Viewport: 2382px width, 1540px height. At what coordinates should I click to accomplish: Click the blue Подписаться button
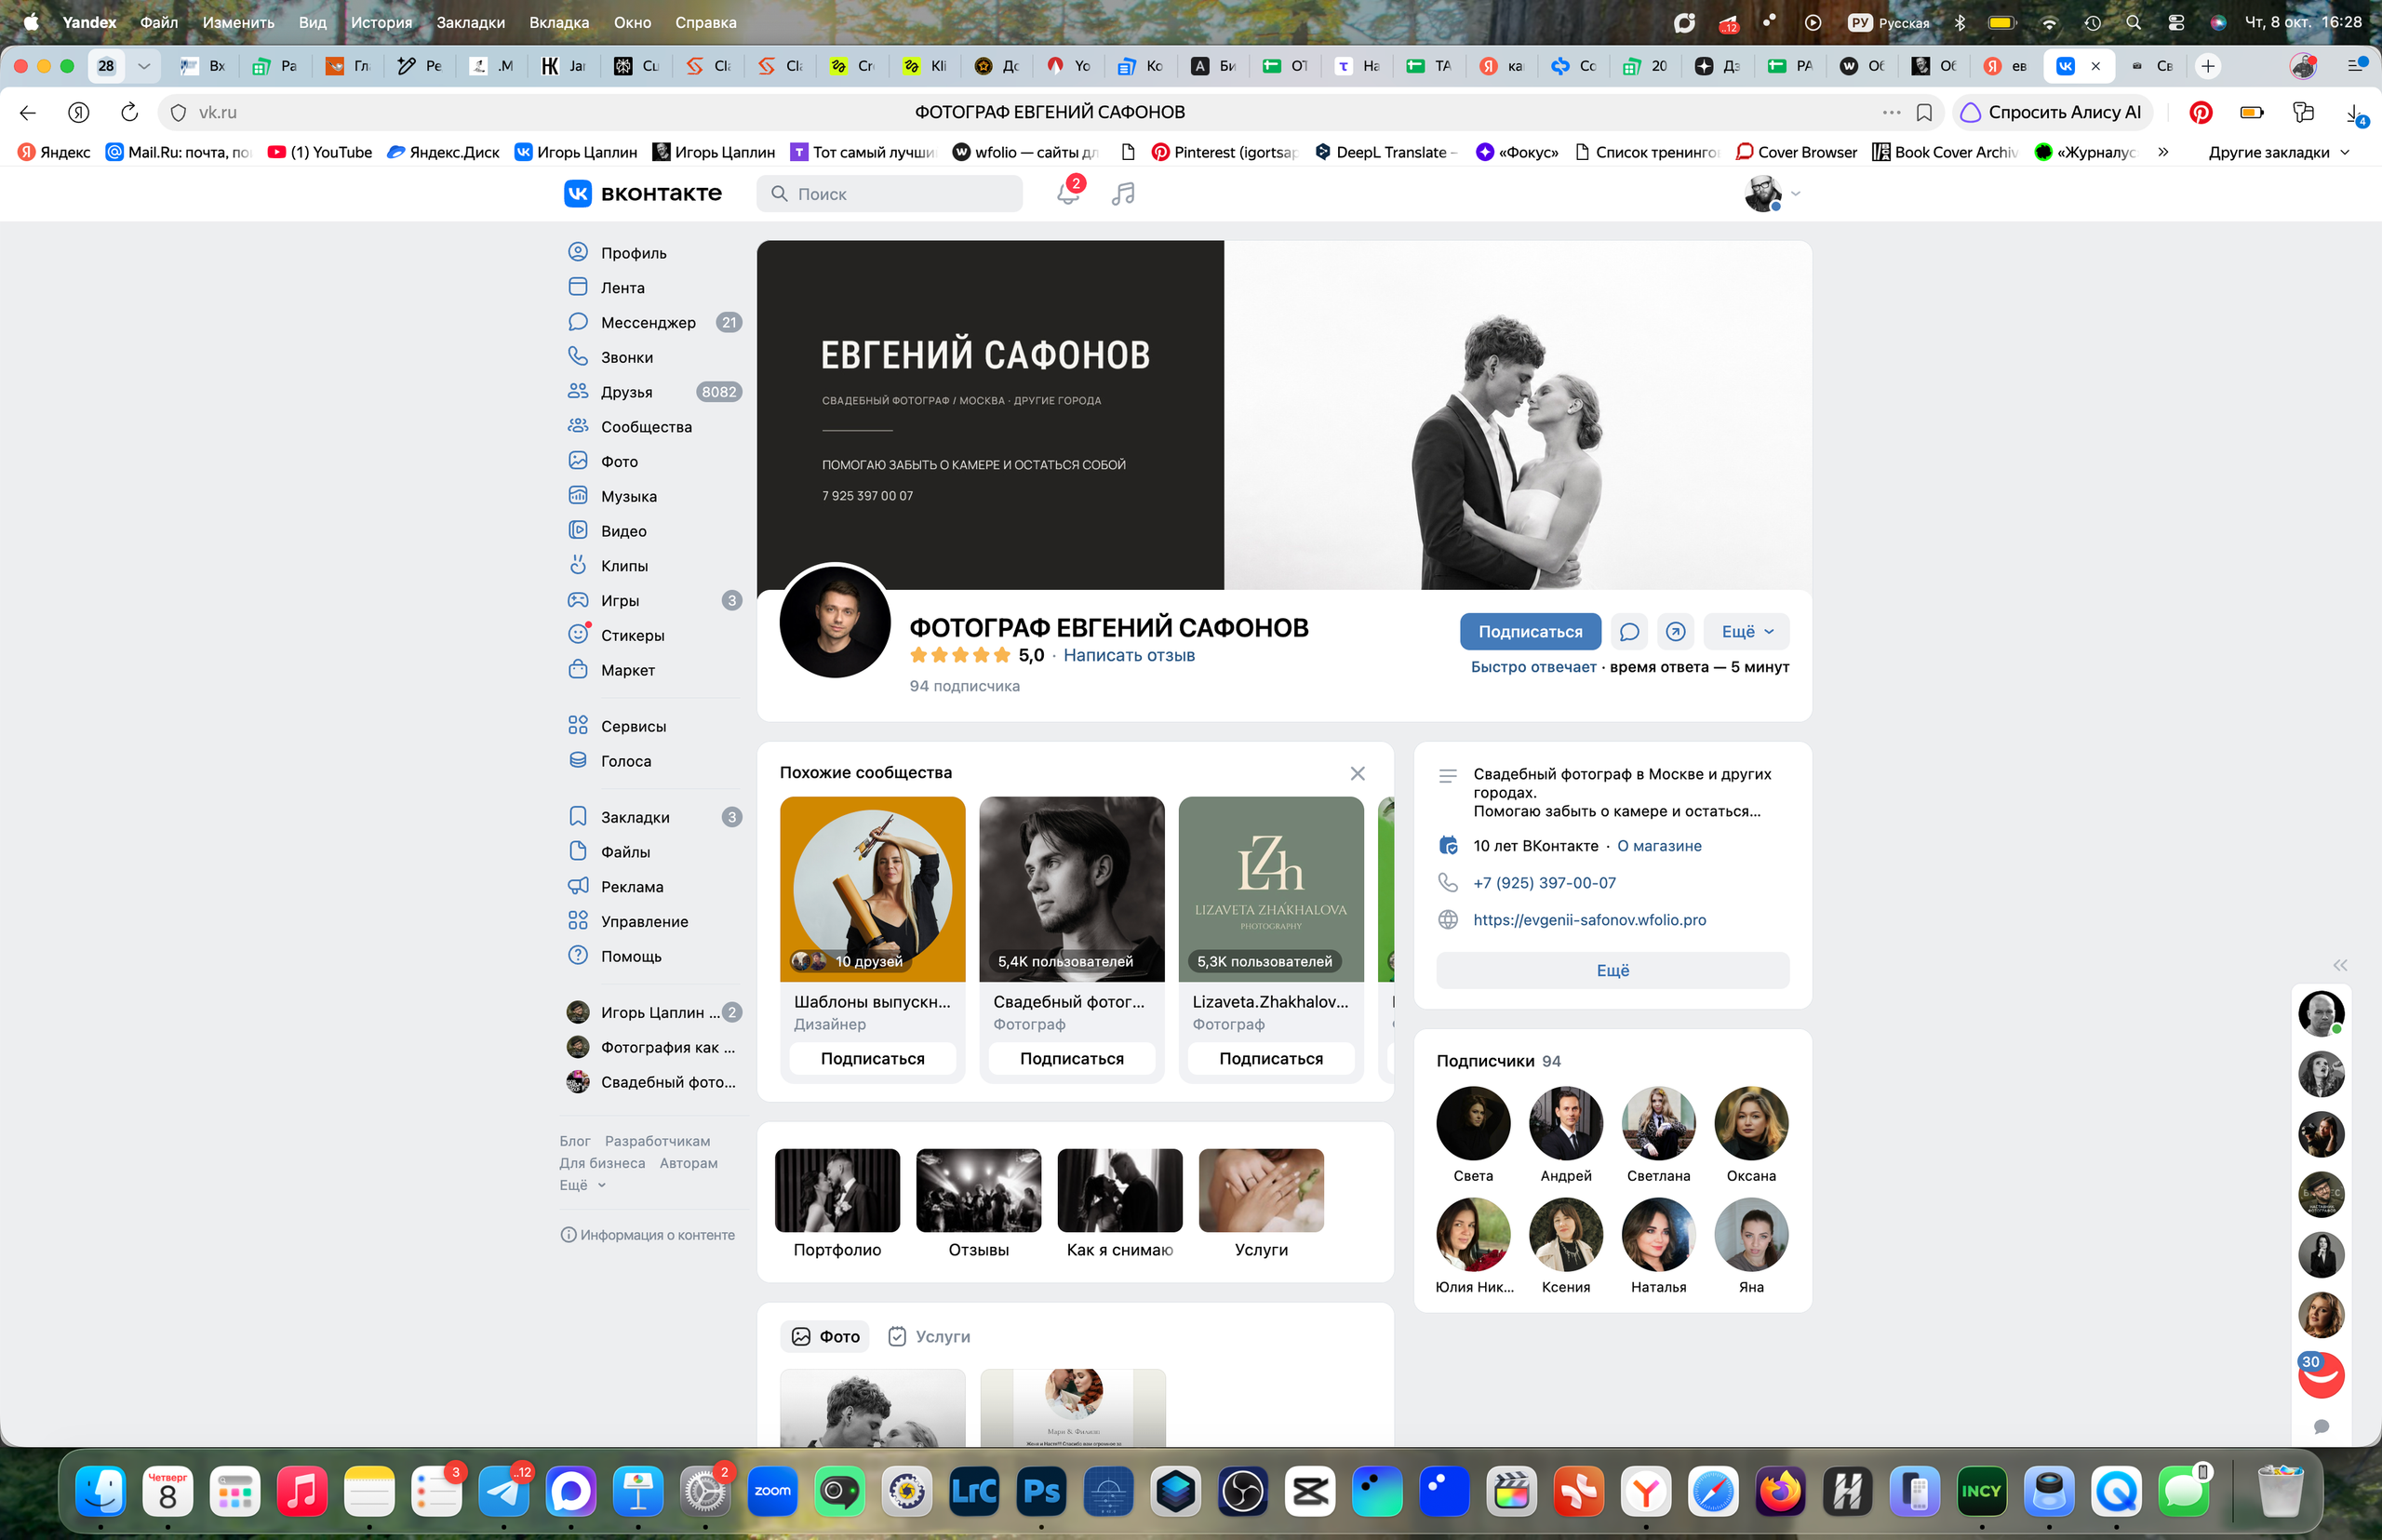click(x=1530, y=632)
